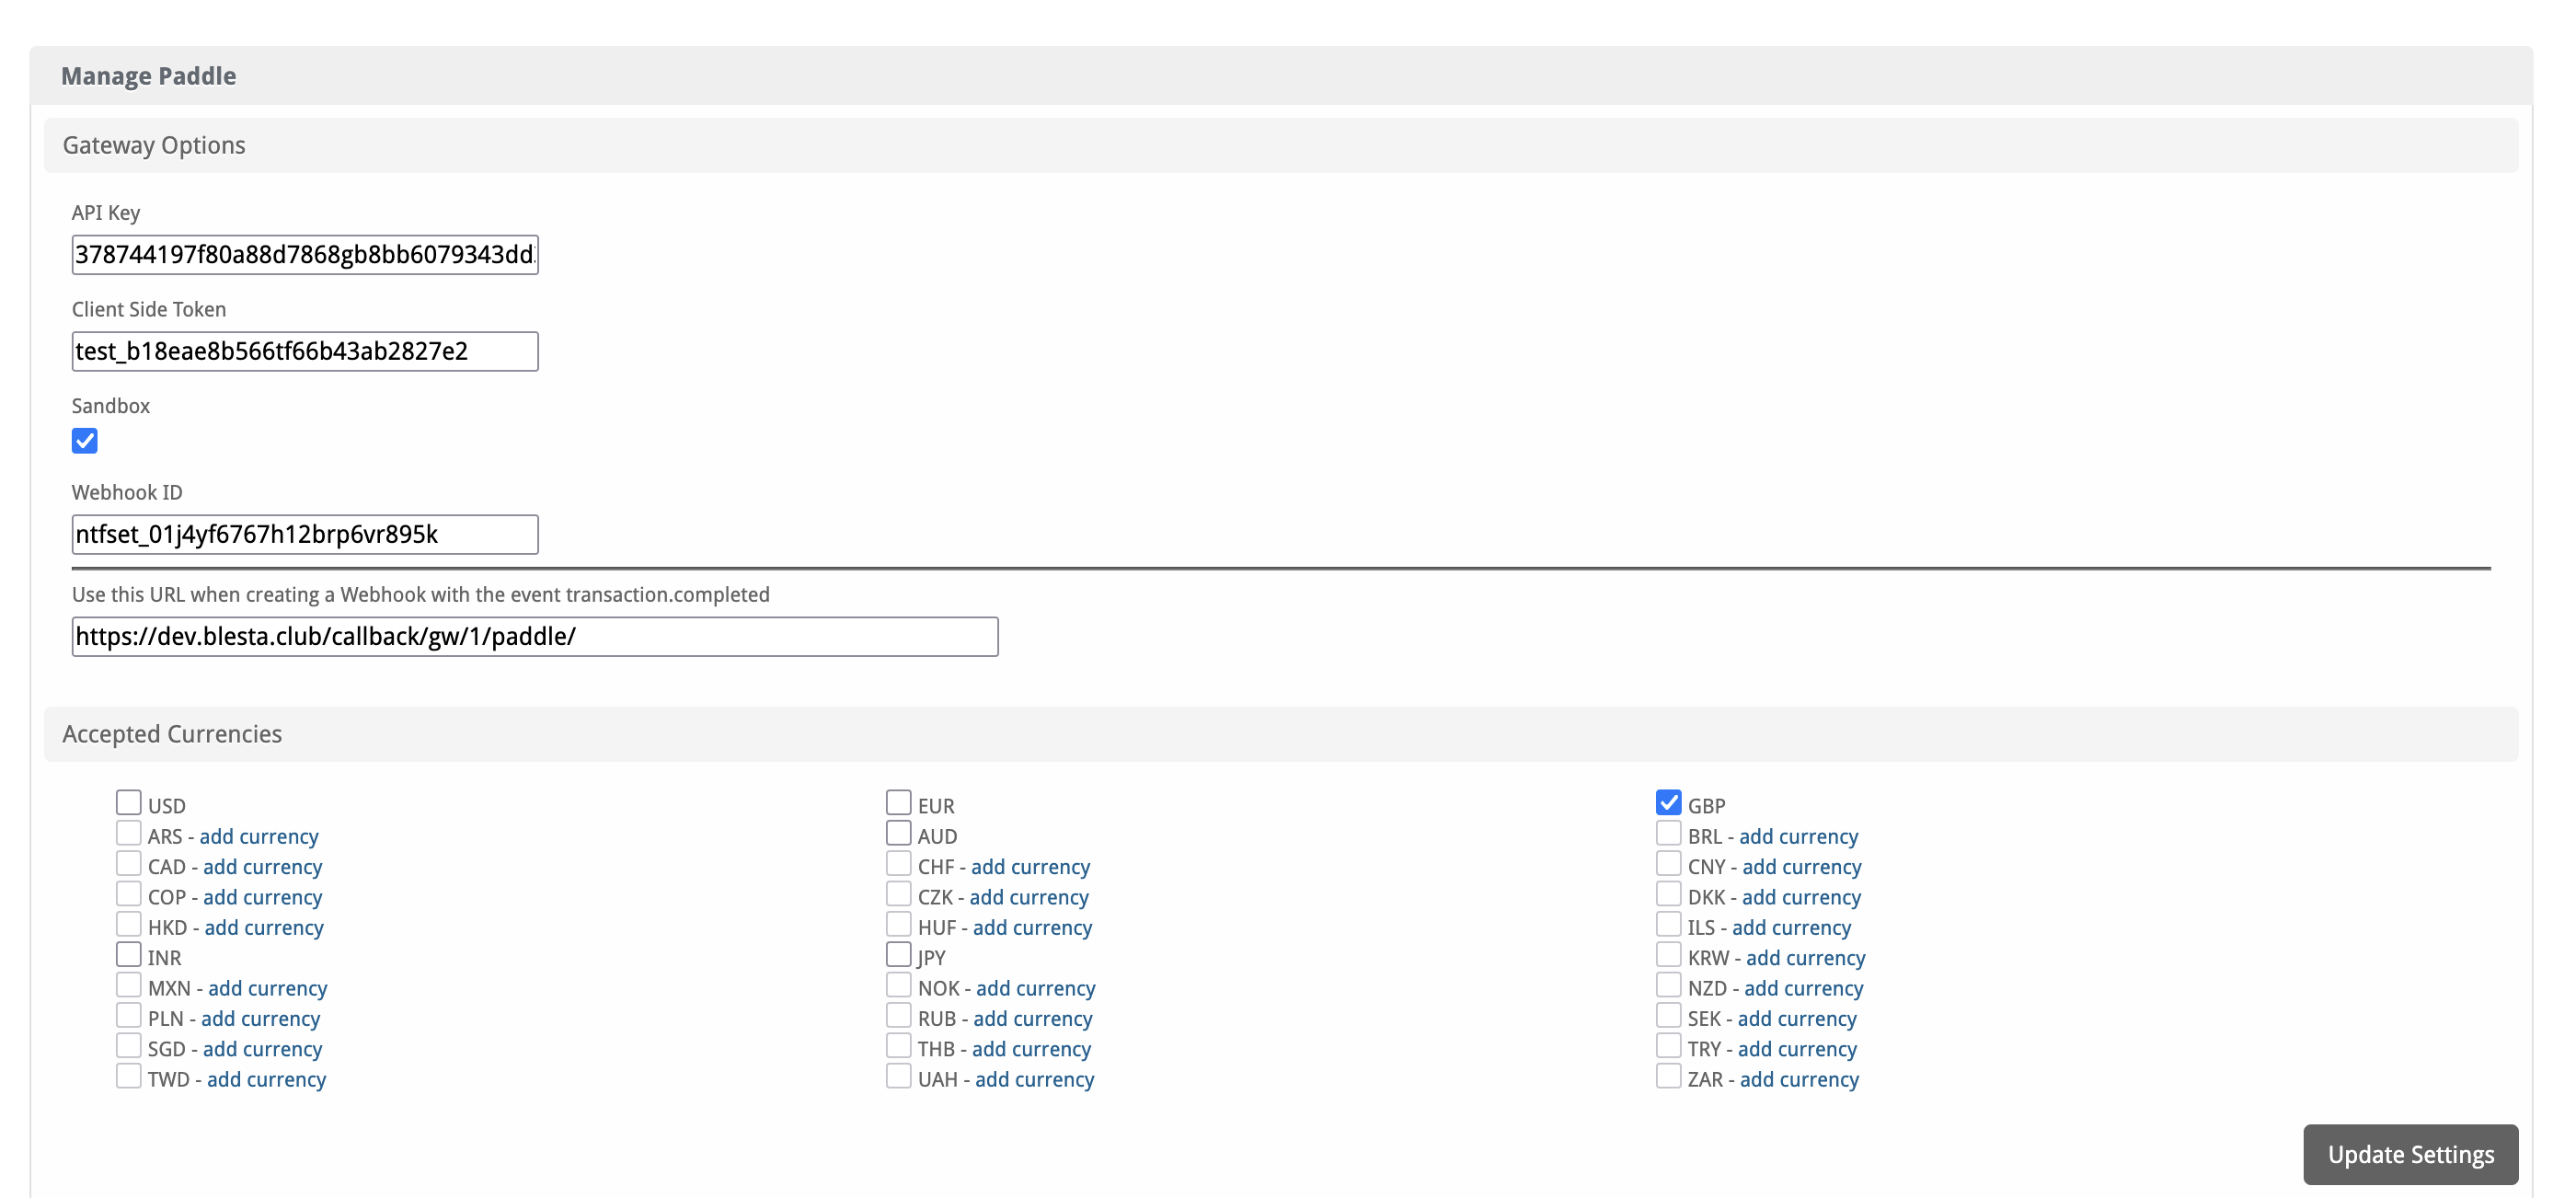The width and height of the screenshot is (2576, 1198).
Task: Click the Gateway Options section header
Action: click(1281, 146)
